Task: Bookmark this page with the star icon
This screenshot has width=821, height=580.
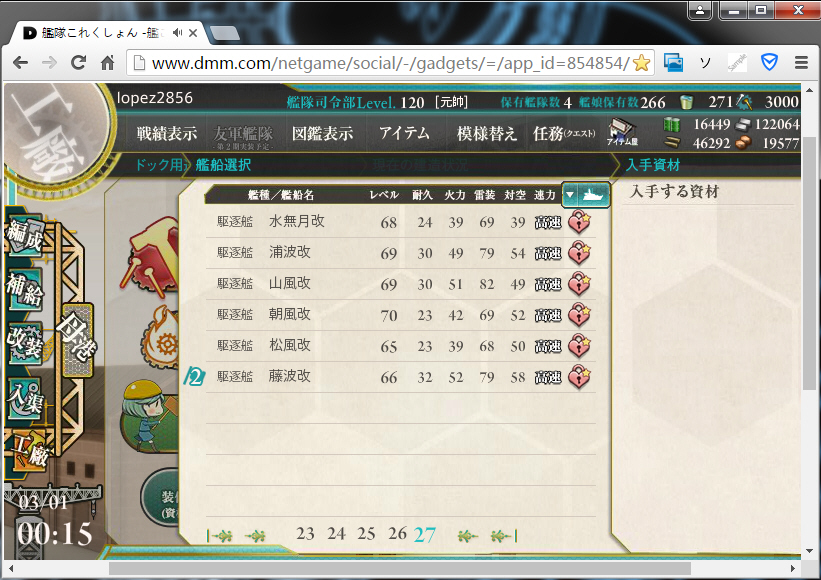Action: [x=641, y=63]
